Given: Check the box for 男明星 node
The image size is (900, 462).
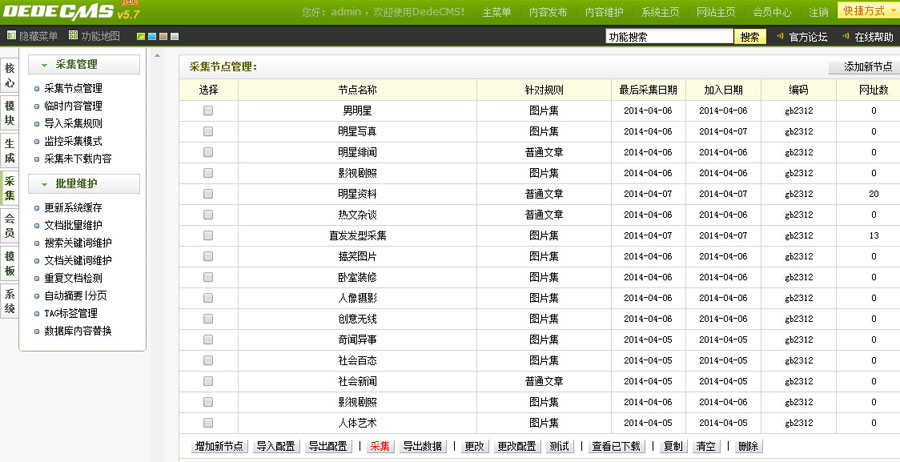Looking at the screenshot, I should [208, 111].
